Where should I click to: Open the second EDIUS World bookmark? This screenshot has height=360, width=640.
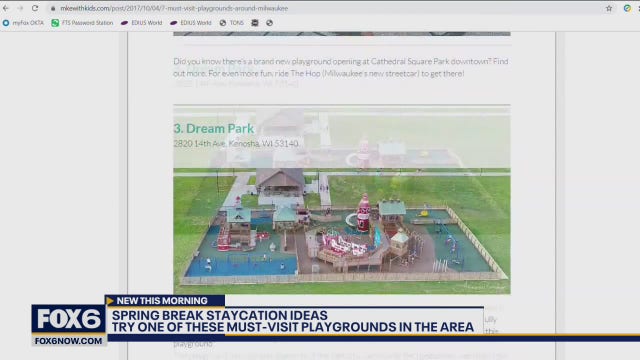191,23
